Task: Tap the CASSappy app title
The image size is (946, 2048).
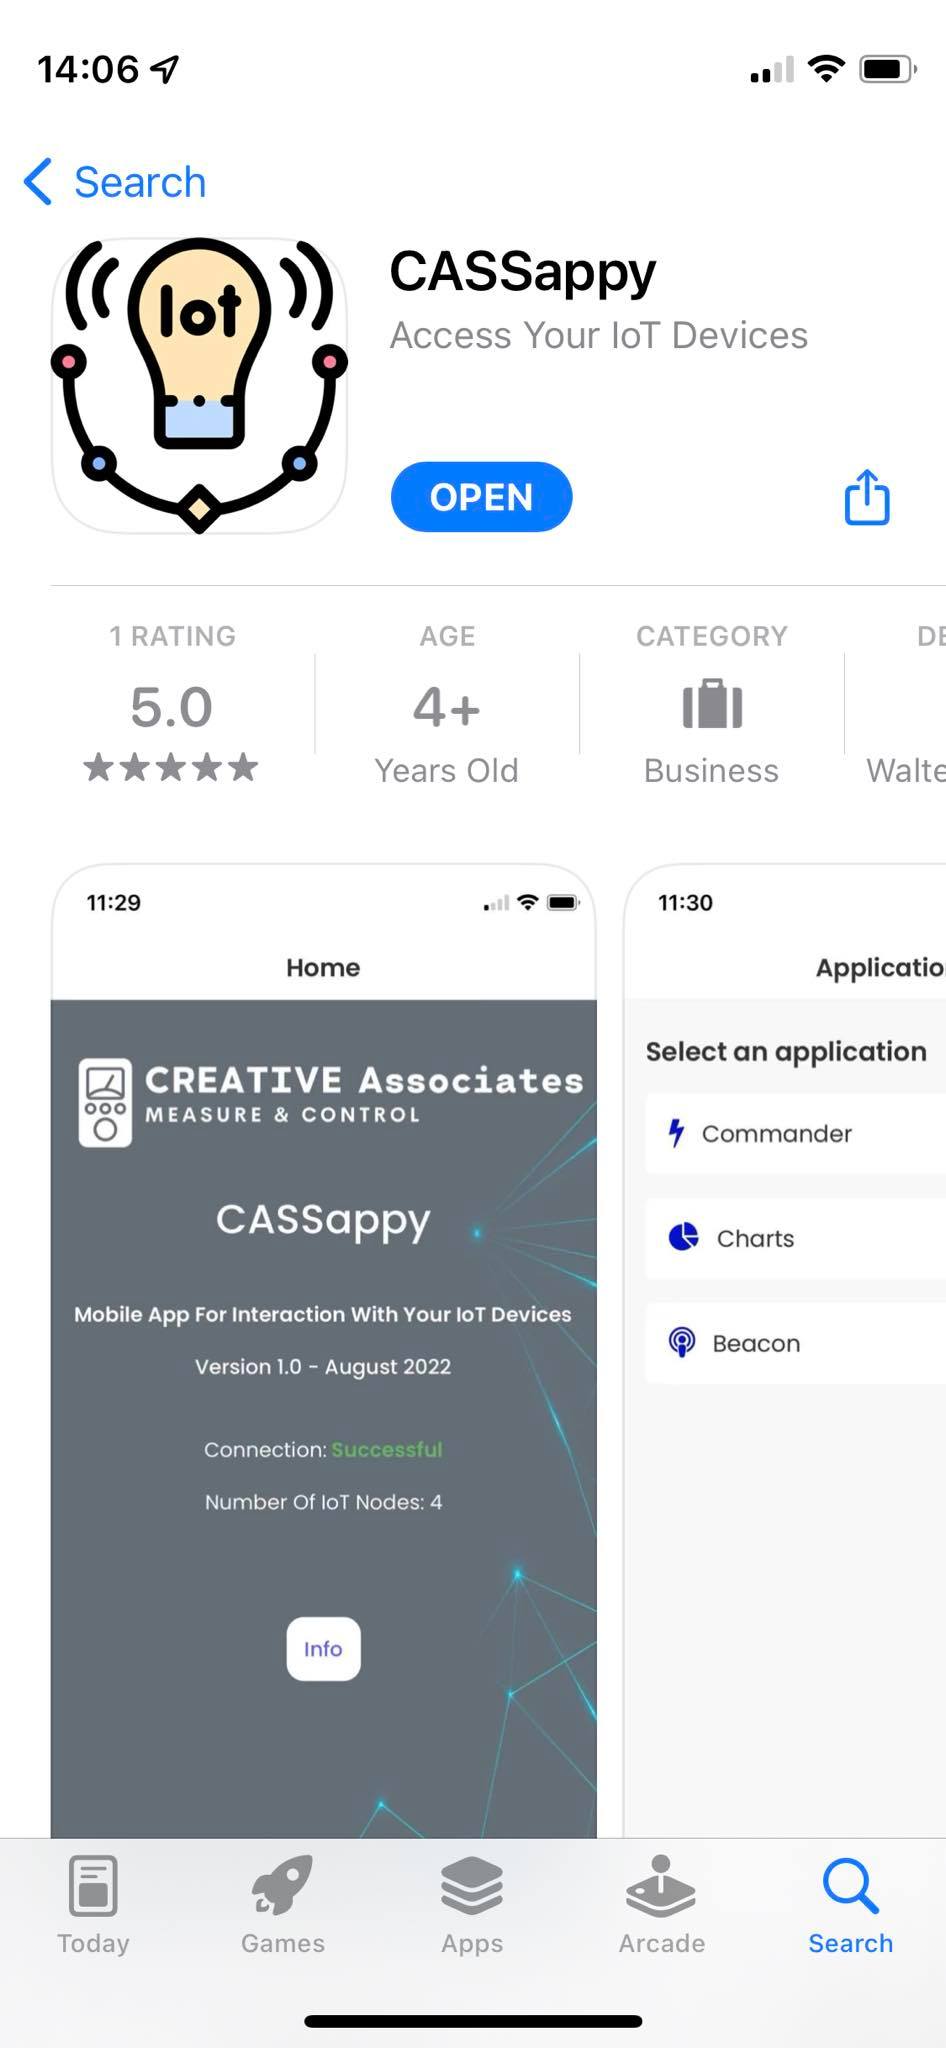Action: coord(522,272)
